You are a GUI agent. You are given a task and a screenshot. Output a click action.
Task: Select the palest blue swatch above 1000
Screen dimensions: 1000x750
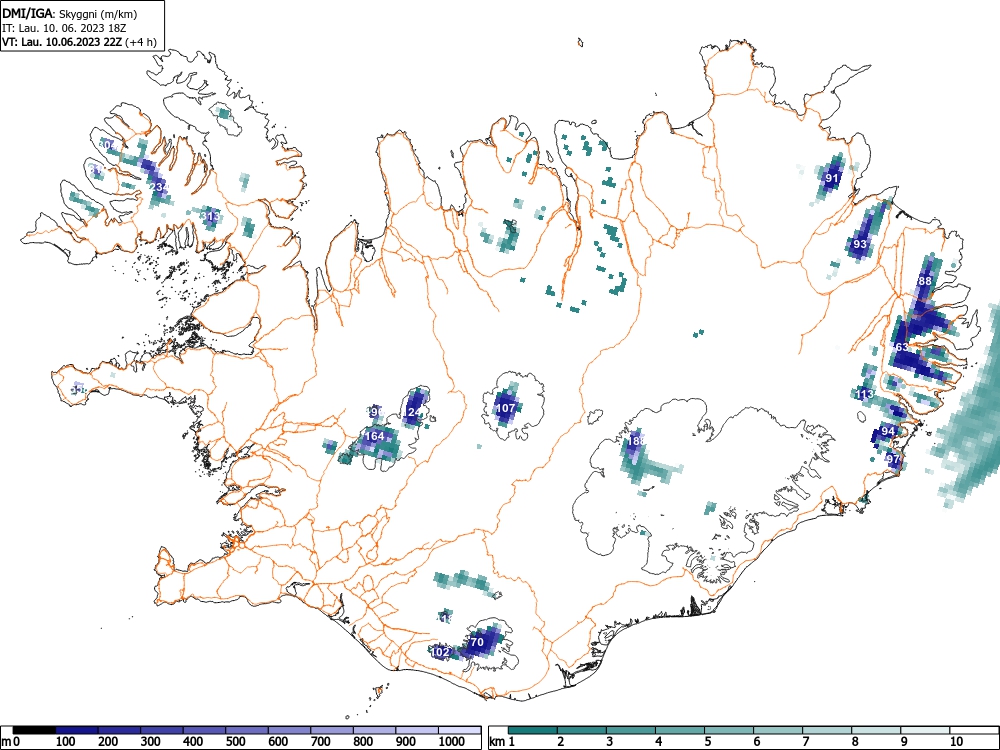459,730
